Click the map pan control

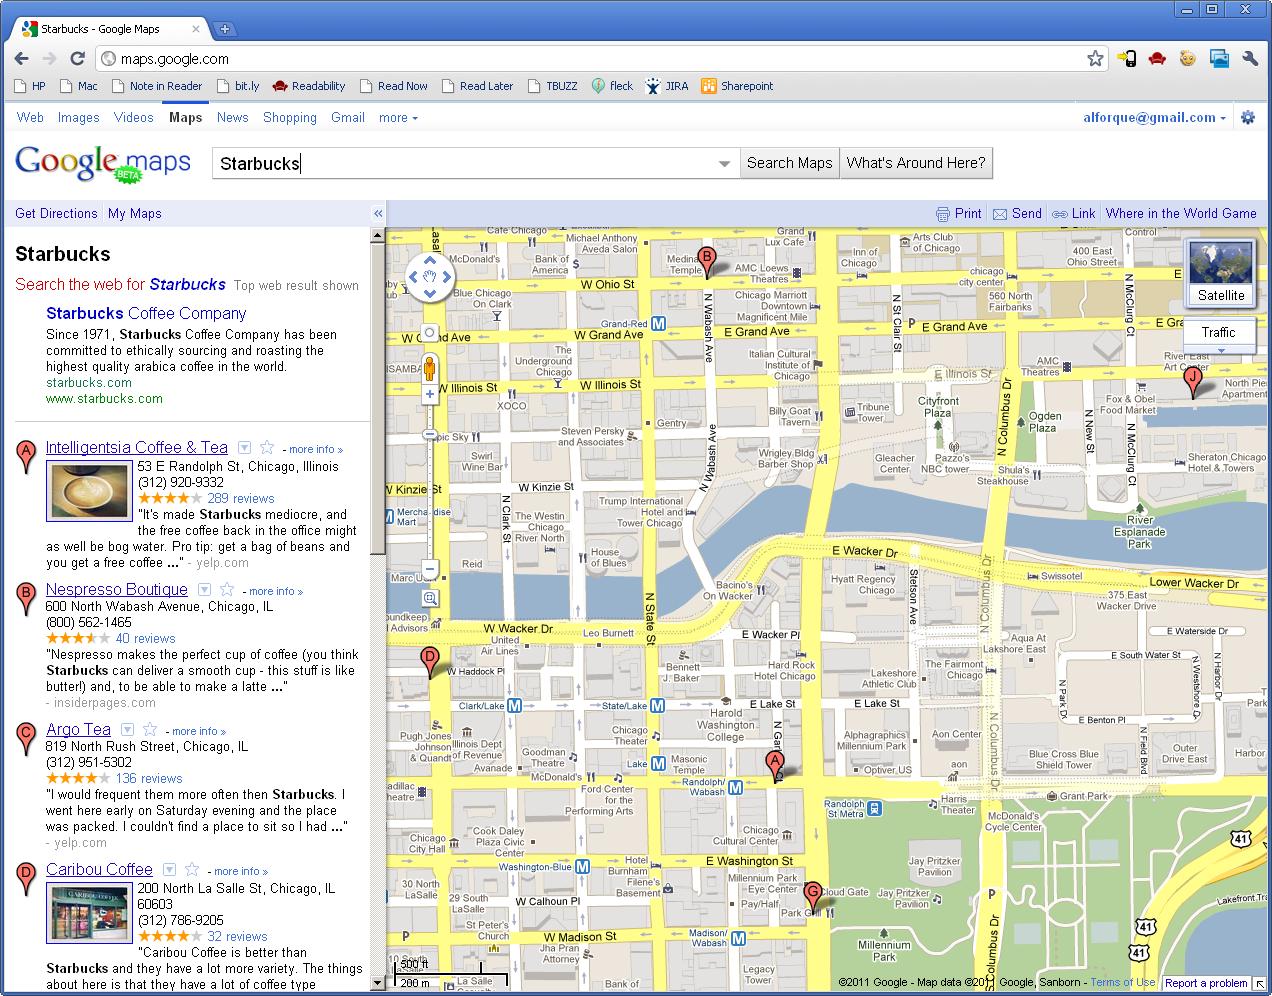pos(430,277)
